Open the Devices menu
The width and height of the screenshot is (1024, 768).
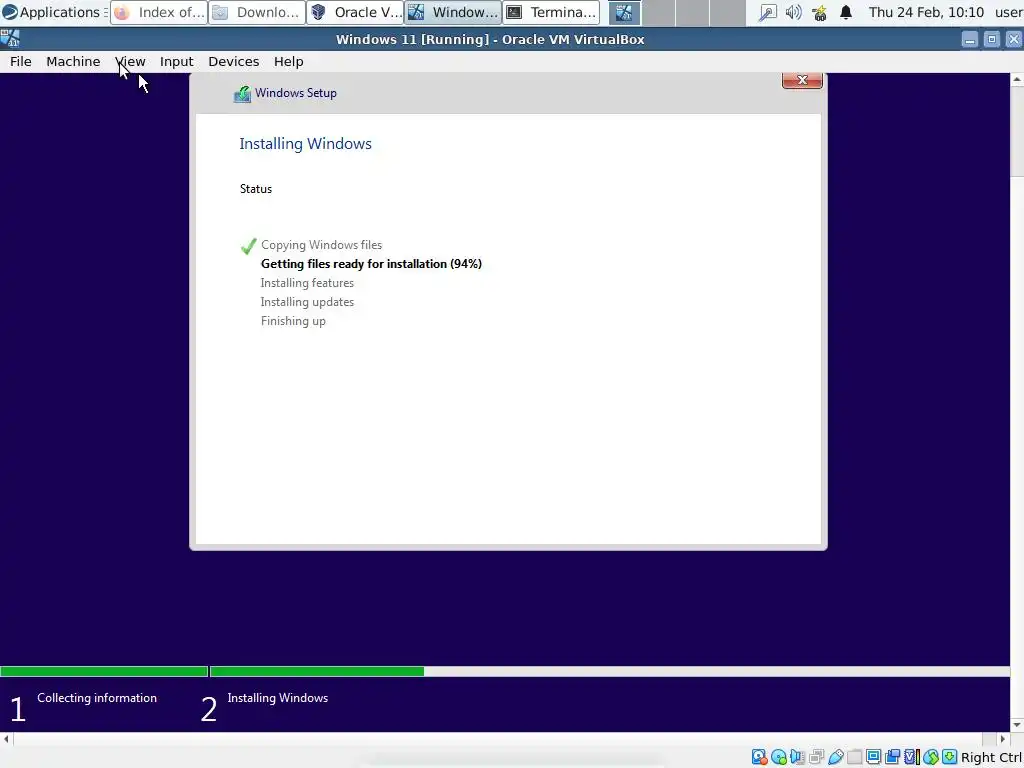tap(233, 61)
